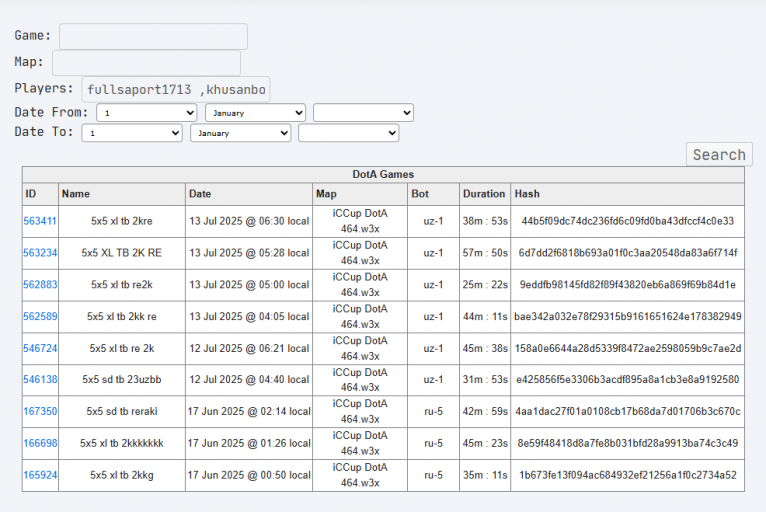The image size is (766, 512).
Task: Click duration '57m : 50s'
Action: click(485, 253)
